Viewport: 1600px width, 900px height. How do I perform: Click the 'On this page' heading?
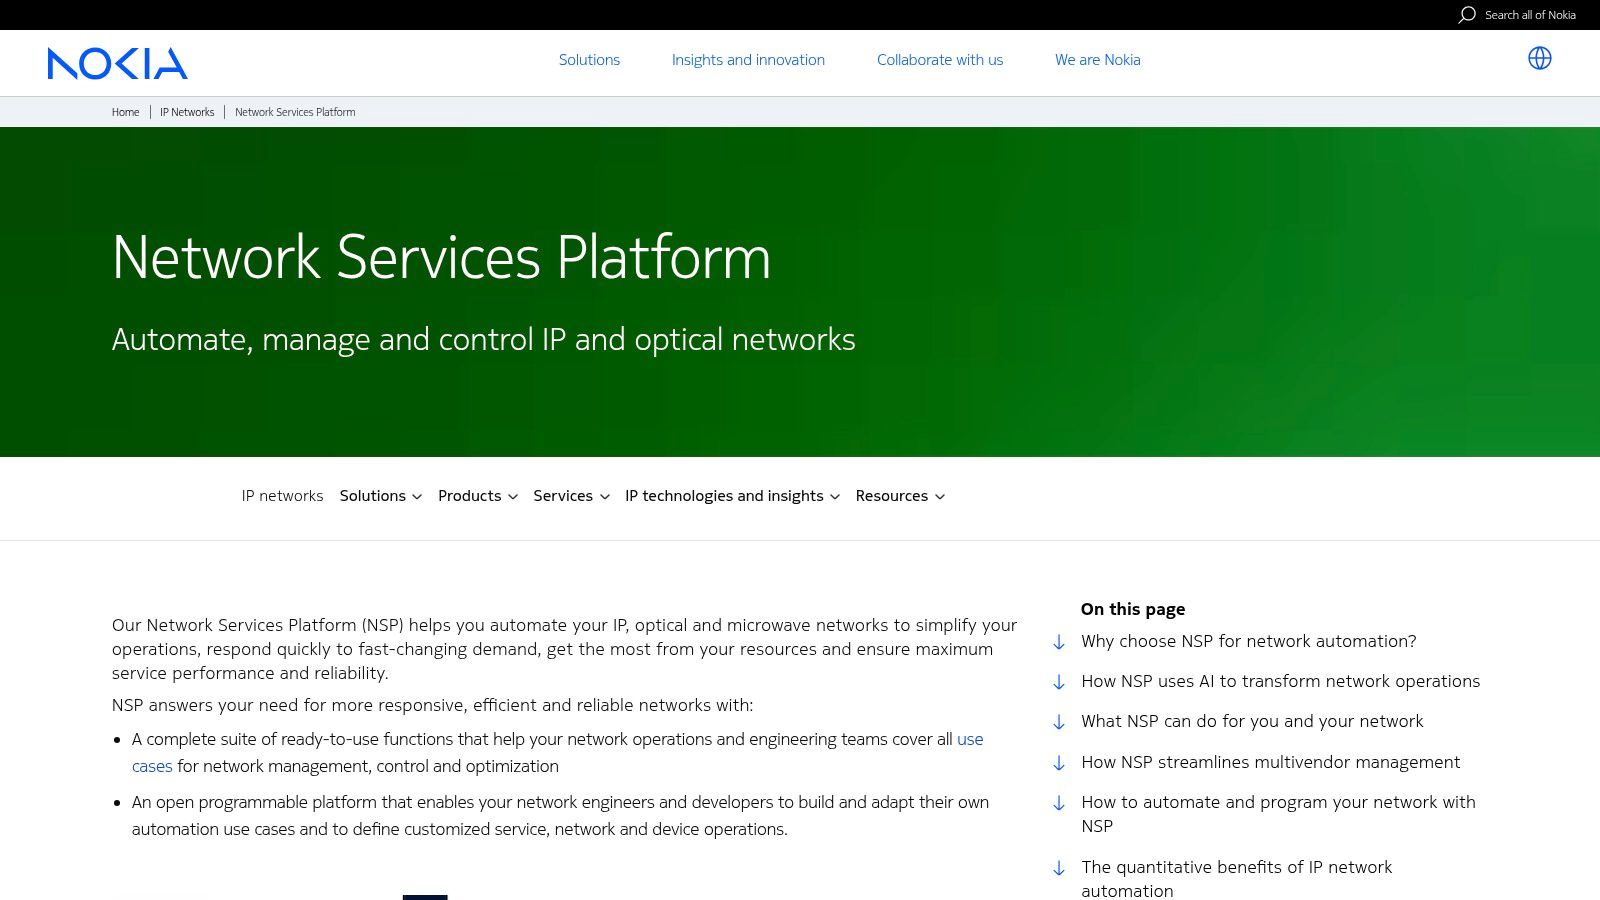tap(1133, 609)
